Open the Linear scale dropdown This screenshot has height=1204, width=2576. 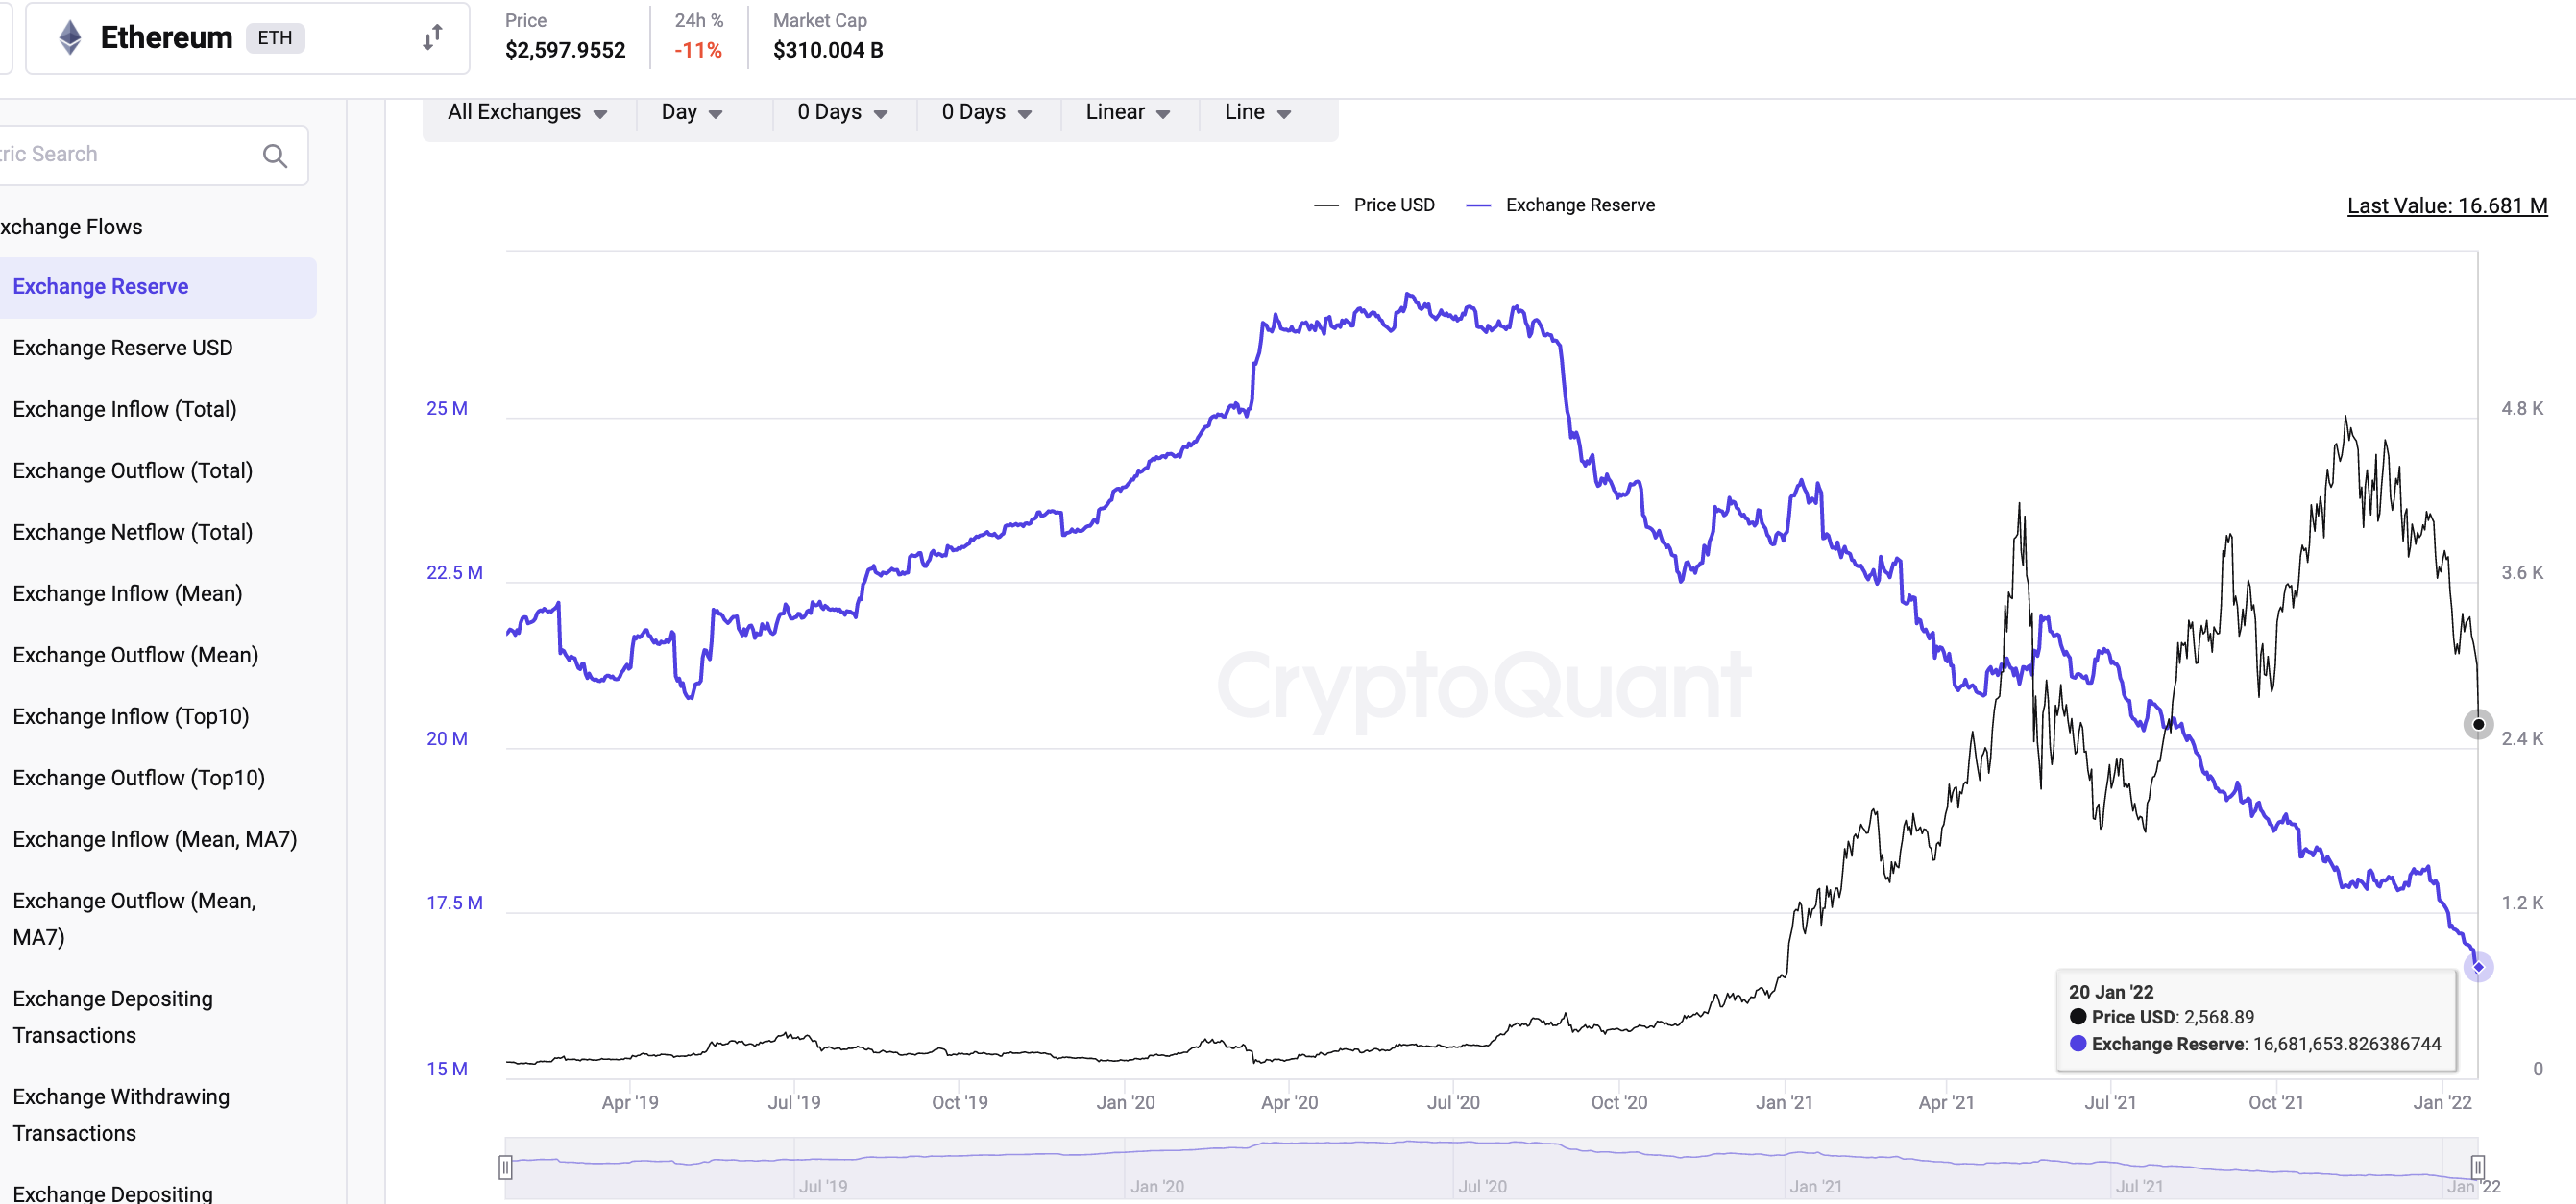[1128, 112]
